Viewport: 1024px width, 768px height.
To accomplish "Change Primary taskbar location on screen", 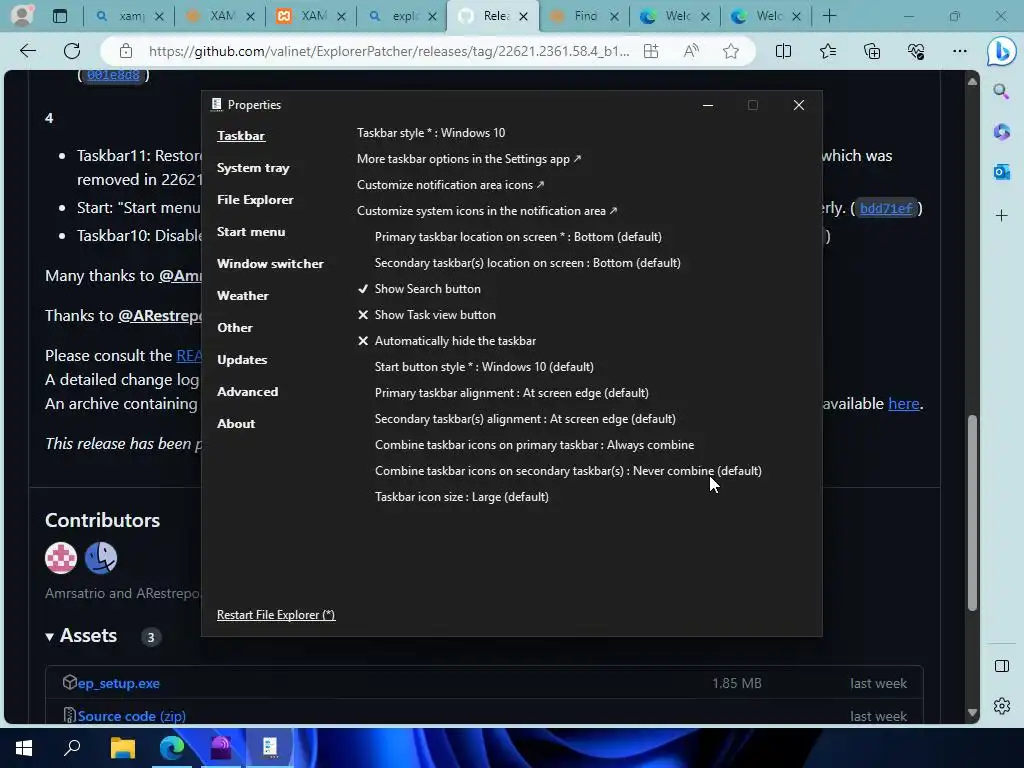I will [518, 237].
